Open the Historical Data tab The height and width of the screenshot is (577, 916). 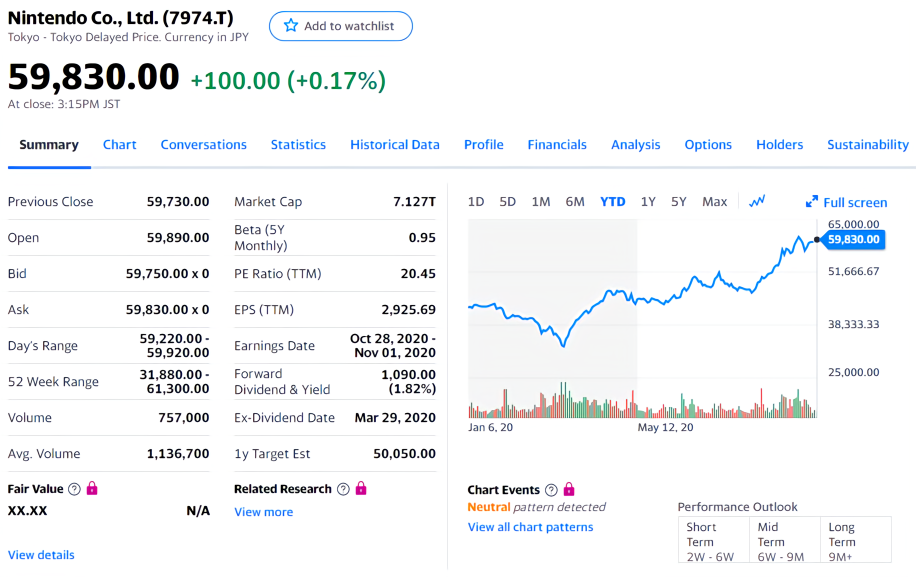pyautogui.click(x=395, y=144)
